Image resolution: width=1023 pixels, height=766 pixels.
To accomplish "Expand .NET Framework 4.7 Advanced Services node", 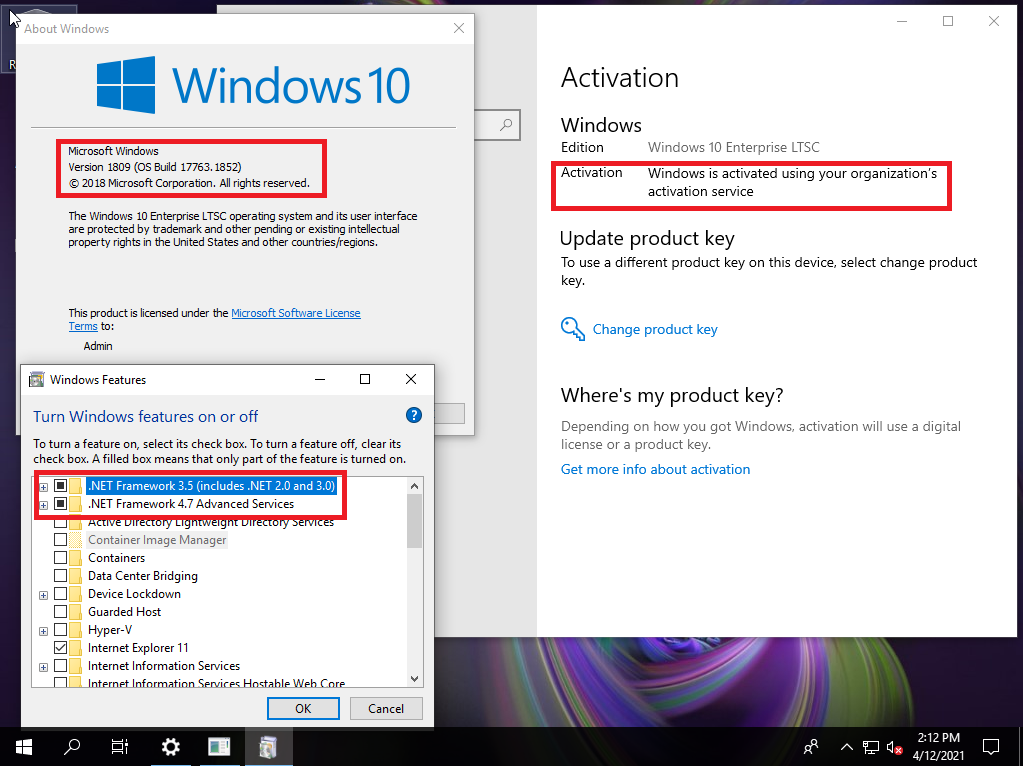I will (43, 505).
